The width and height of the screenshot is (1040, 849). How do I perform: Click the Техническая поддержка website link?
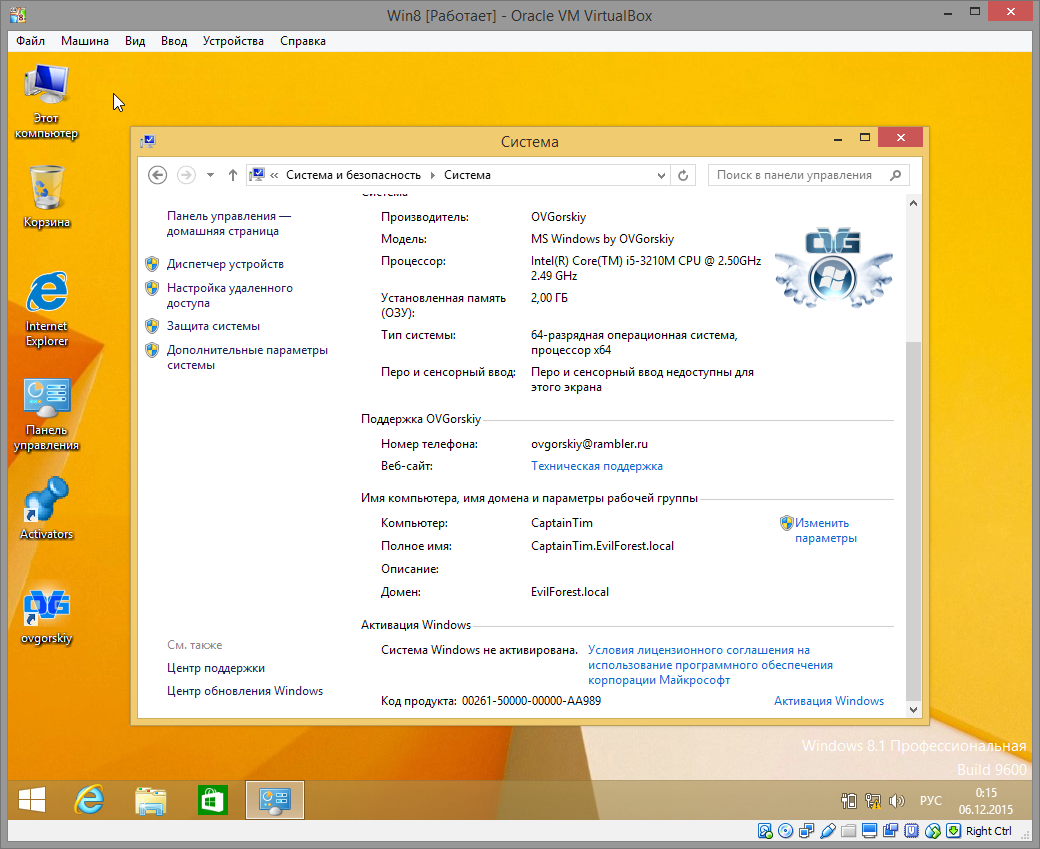coord(596,466)
